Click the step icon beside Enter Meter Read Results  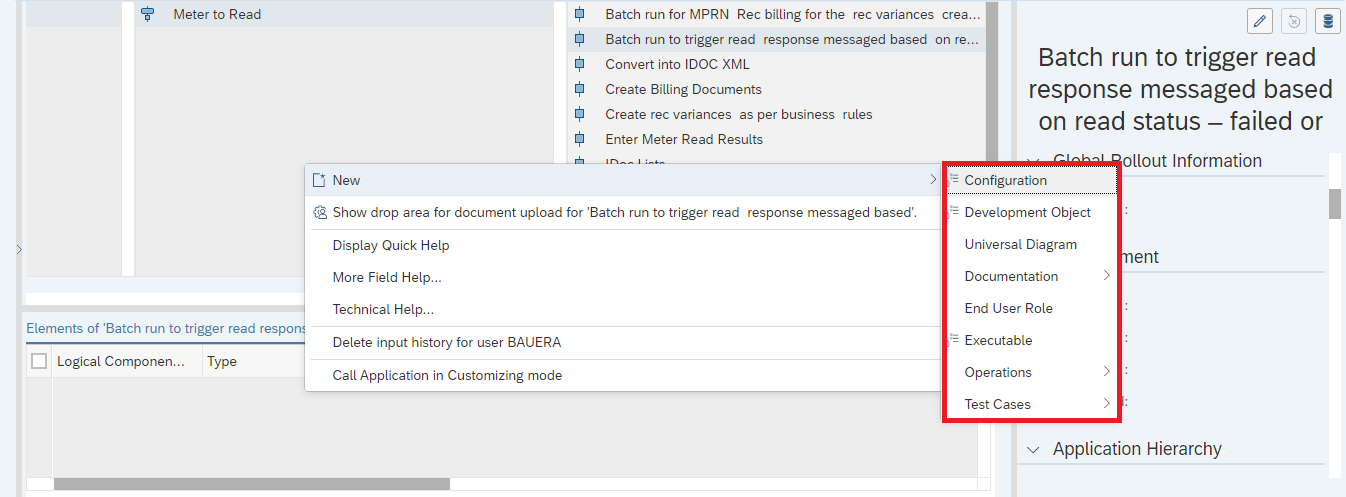pos(579,139)
